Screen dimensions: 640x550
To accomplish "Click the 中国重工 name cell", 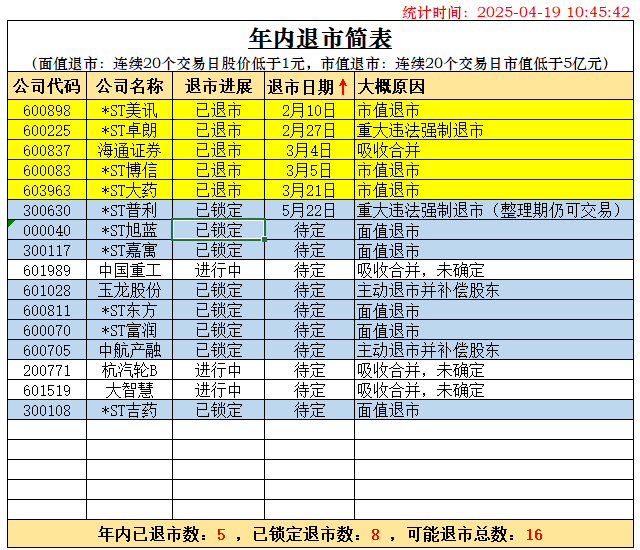I will pos(129,270).
